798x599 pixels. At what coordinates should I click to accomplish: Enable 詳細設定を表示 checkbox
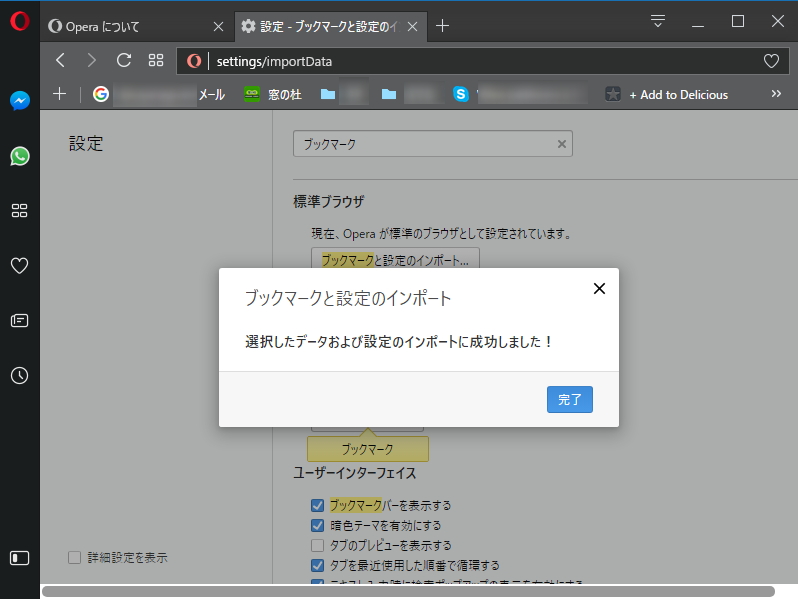click(74, 558)
